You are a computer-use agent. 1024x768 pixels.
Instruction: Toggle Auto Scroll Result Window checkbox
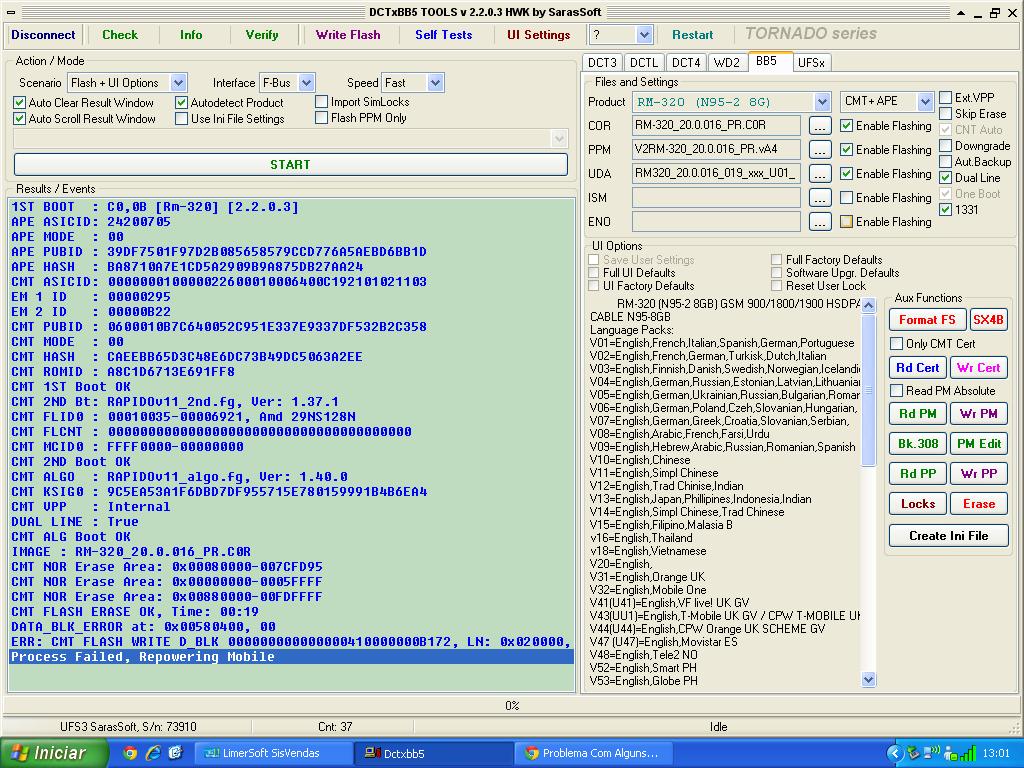click(20, 119)
